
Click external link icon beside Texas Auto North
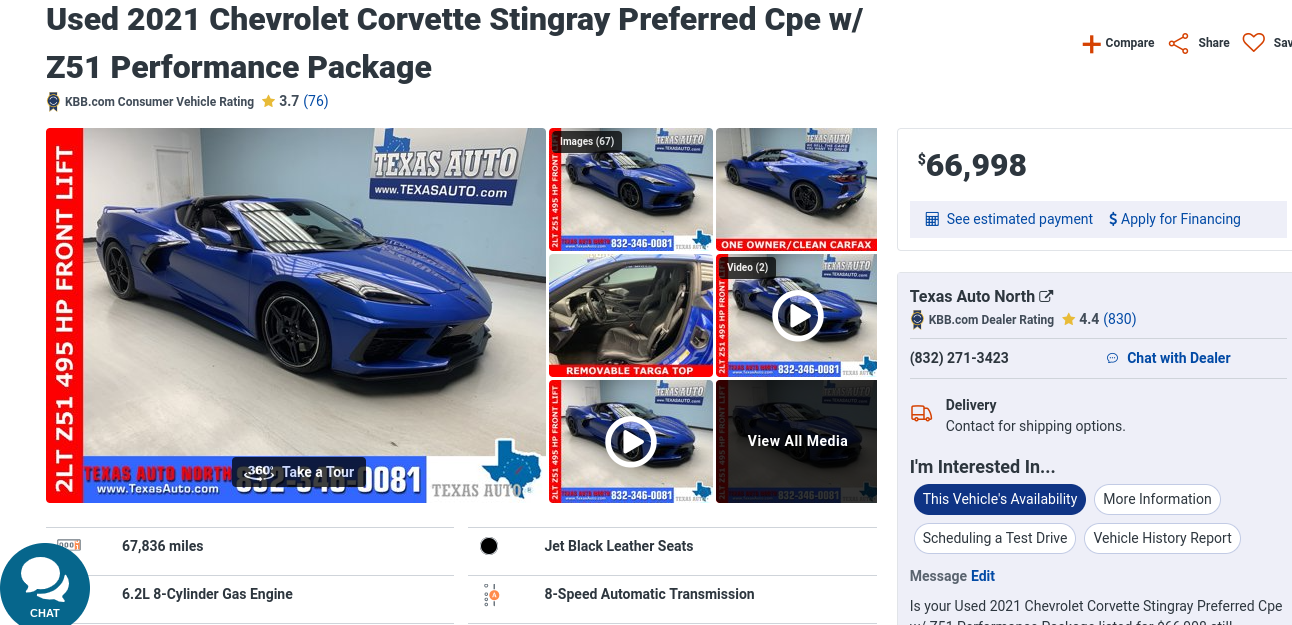point(1046,296)
